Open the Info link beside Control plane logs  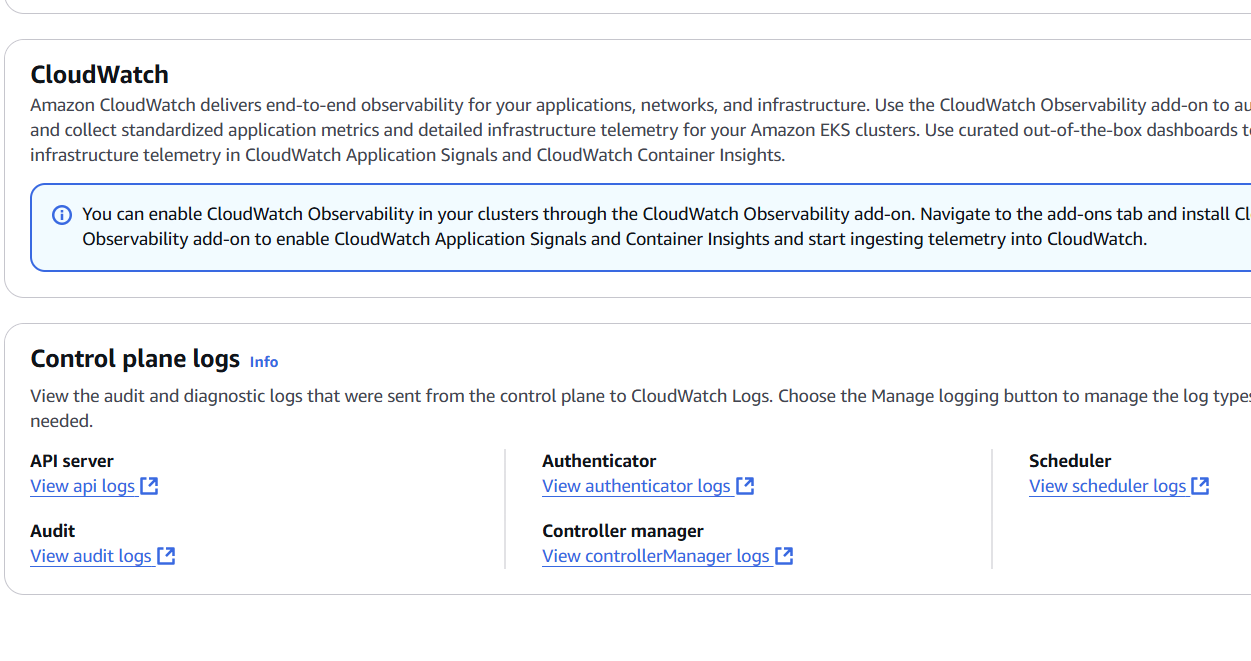click(x=264, y=362)
